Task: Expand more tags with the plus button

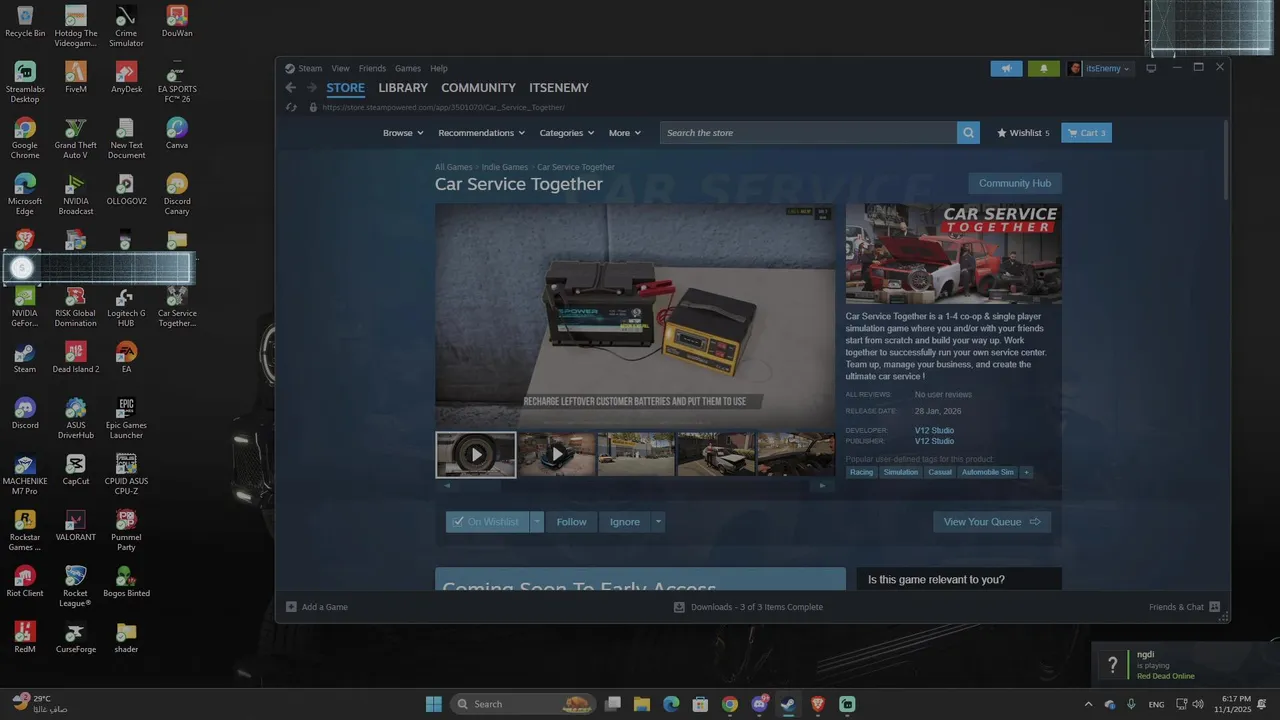Action: point(1026,472)
